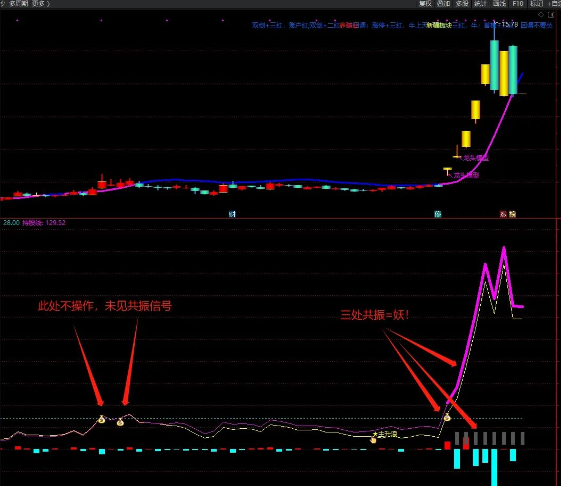
Task: Select the red 三处共振=妖 annotation text
Action: 374,315
